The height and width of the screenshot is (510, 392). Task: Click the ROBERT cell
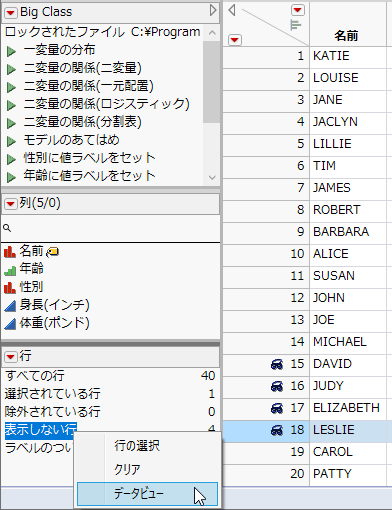(x=347, y=210)
